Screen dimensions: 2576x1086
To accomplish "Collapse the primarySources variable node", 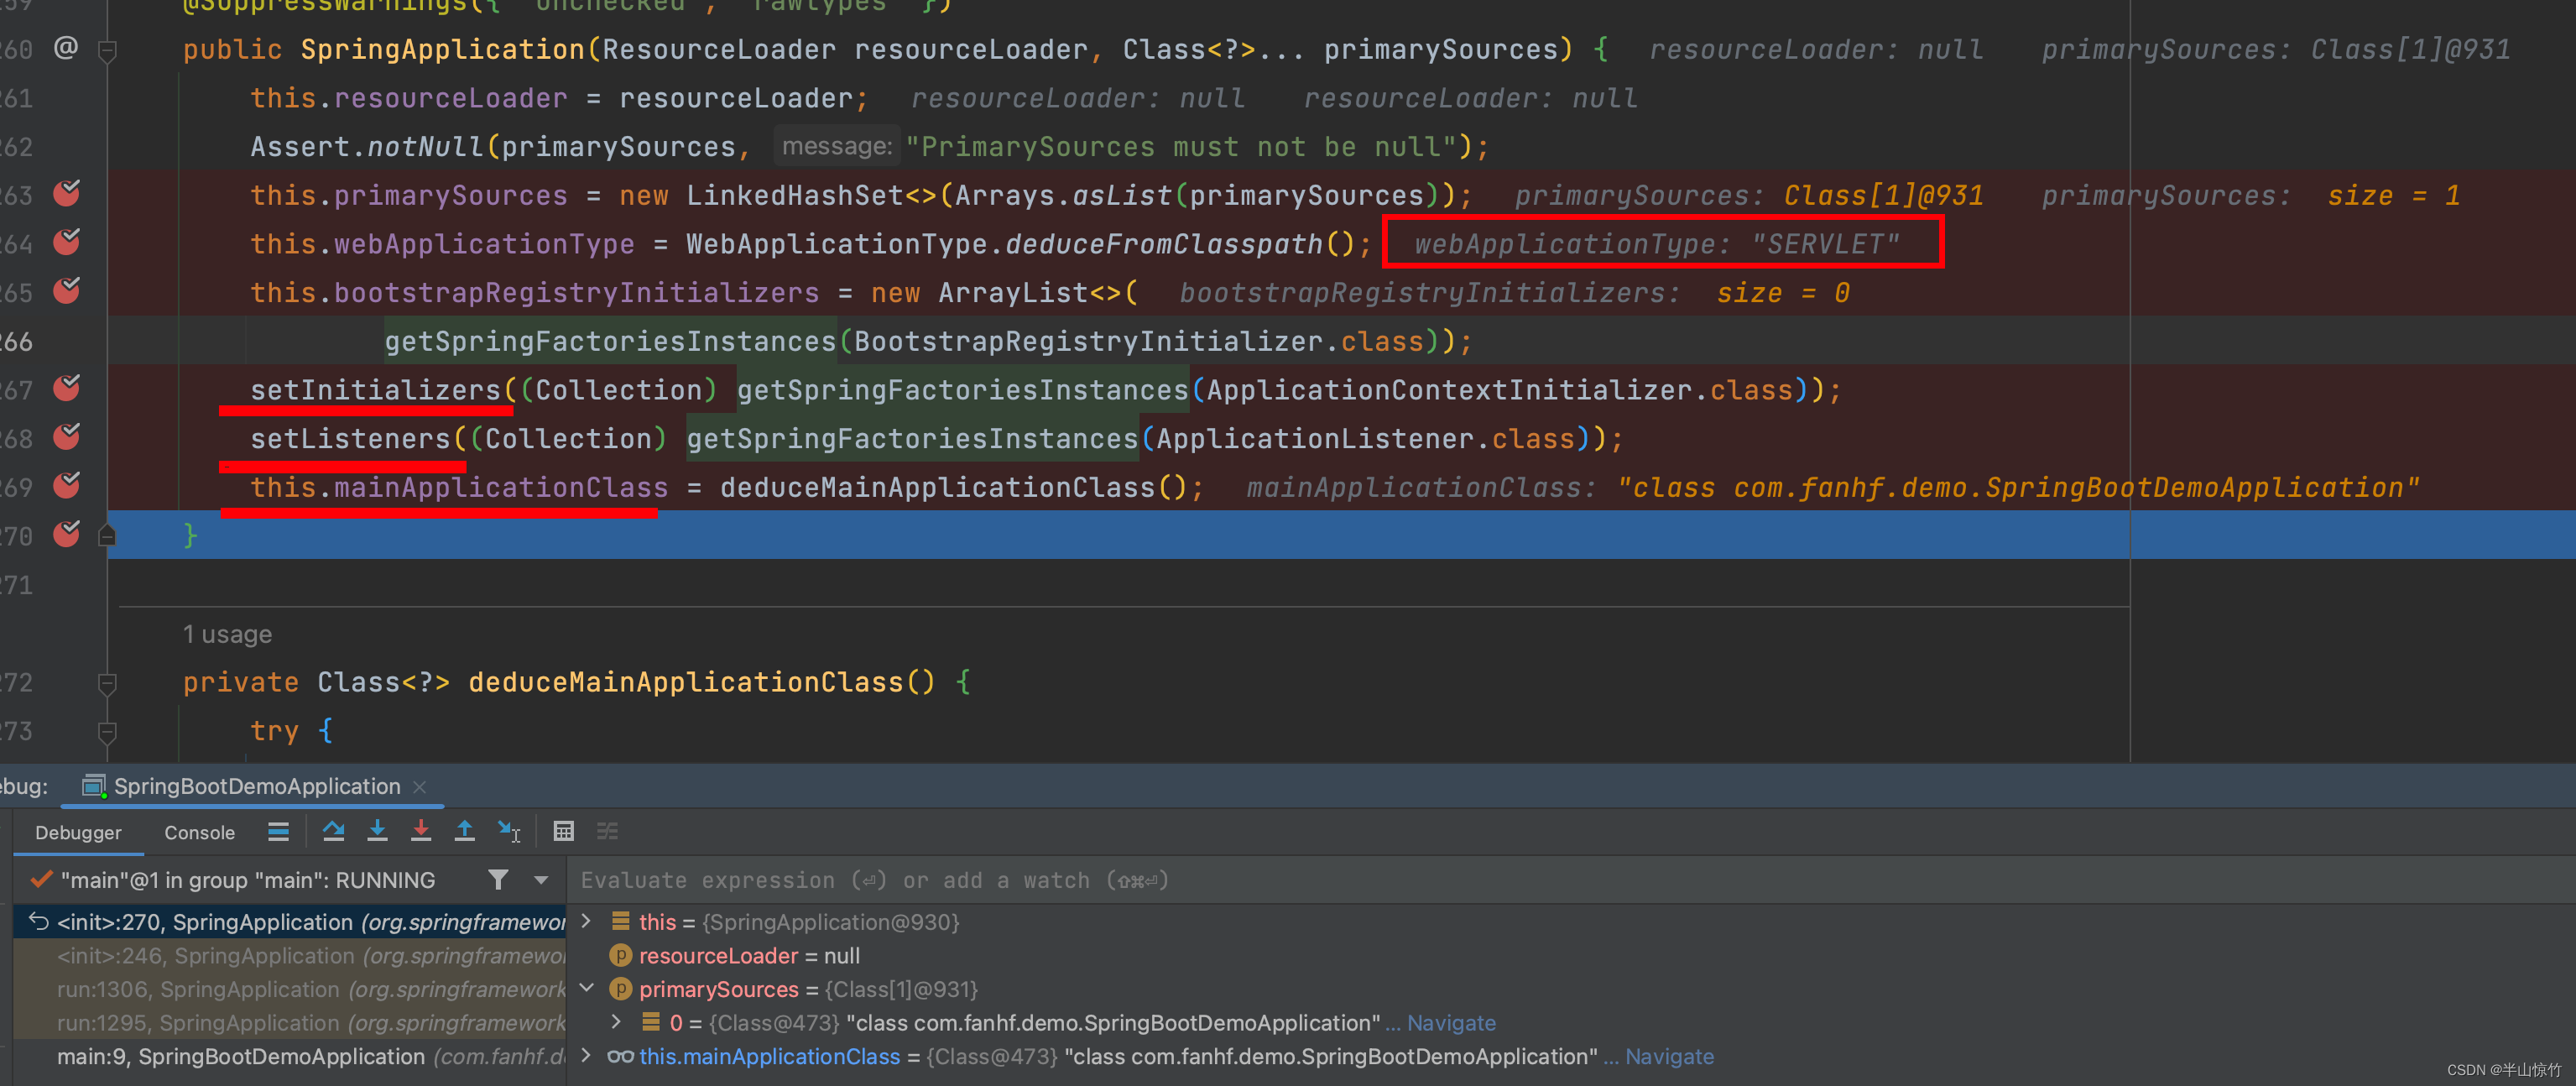I will (587, 989).
